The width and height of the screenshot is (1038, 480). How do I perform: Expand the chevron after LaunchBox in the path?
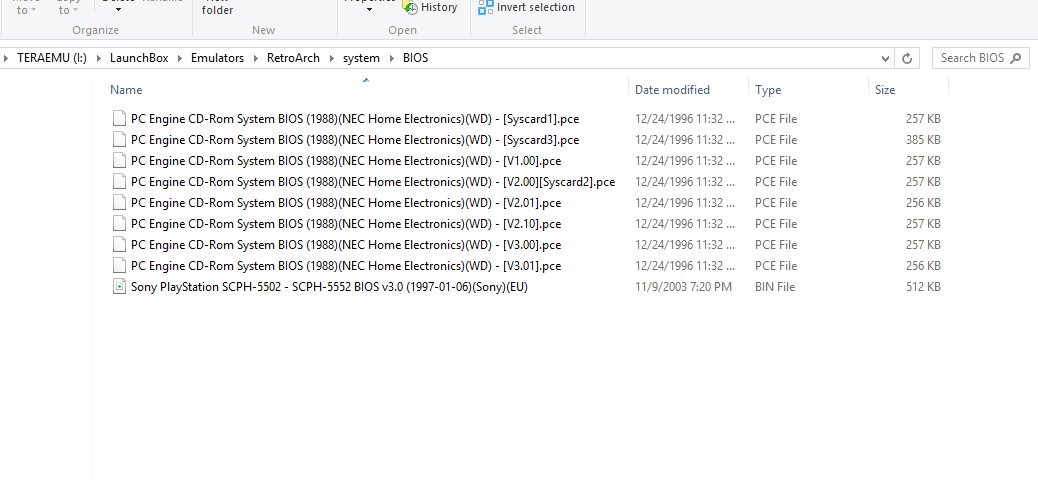[x=179, y=58]
